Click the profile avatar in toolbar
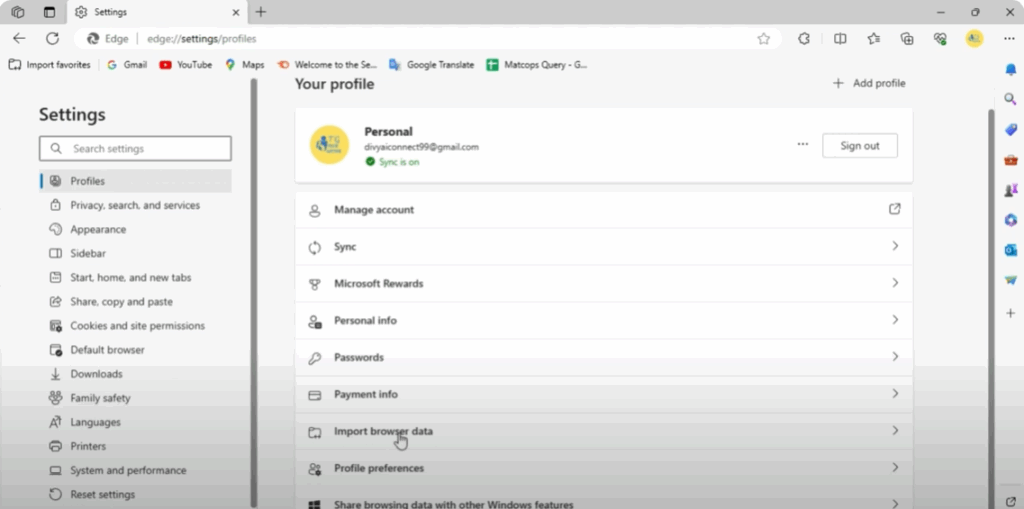 974,39
